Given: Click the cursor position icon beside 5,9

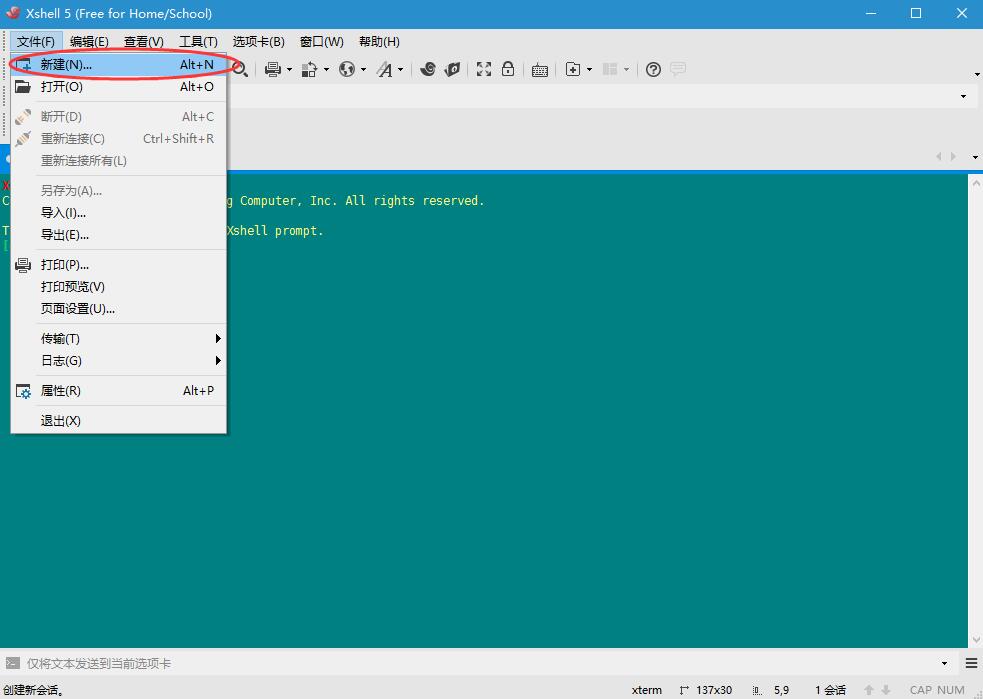Looking at the screenshot, I should tap(757, 690).
